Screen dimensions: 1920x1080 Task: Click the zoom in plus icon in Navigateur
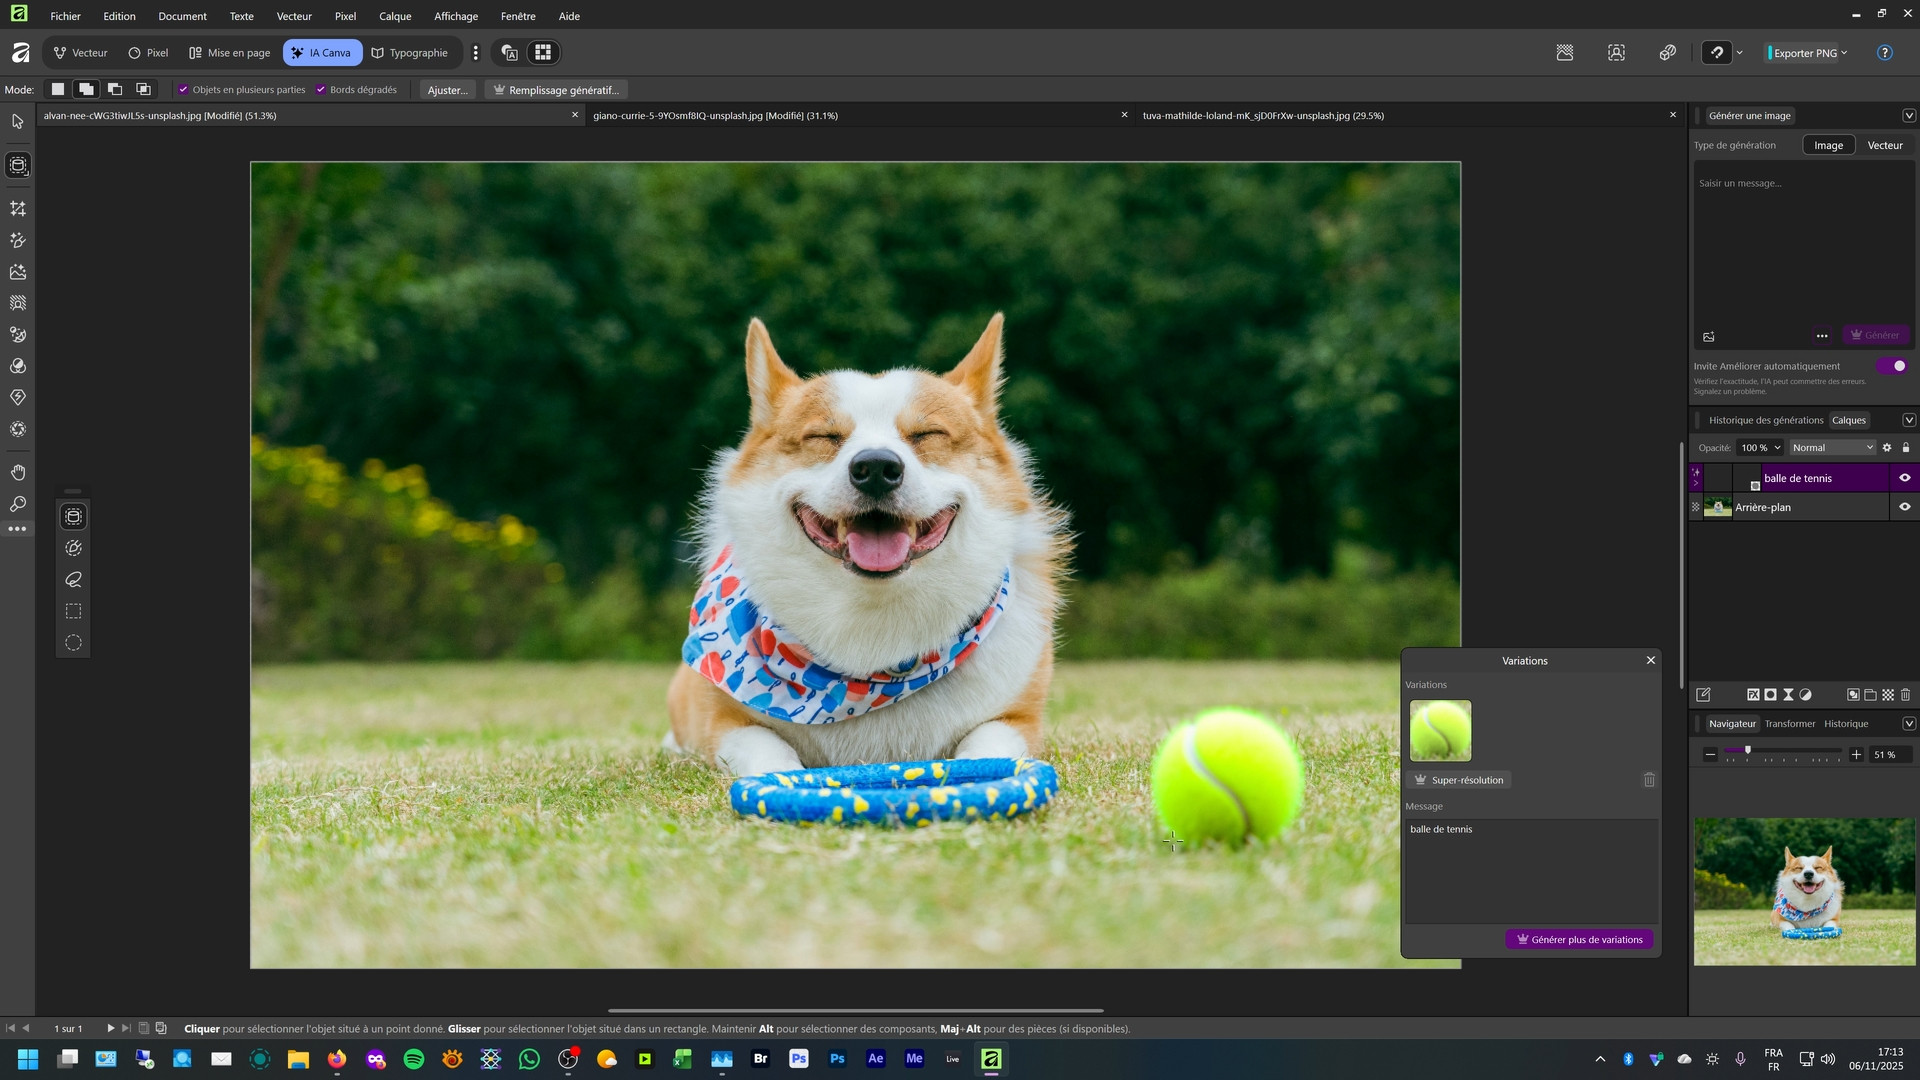pos(1857,755)
